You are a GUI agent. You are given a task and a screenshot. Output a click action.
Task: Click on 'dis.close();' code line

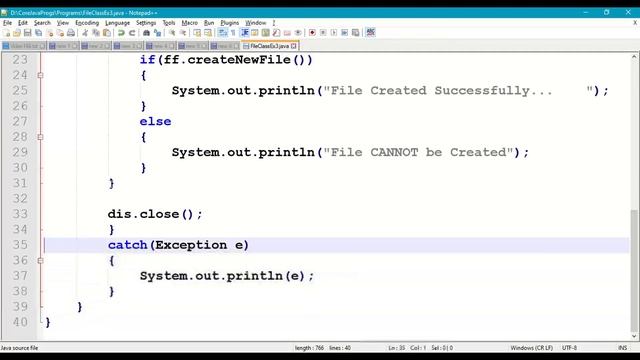155,214
